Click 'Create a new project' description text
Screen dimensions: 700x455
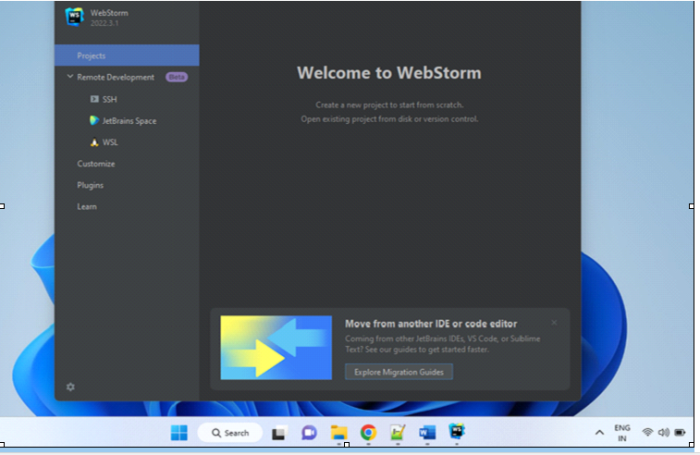click(389, 105)
